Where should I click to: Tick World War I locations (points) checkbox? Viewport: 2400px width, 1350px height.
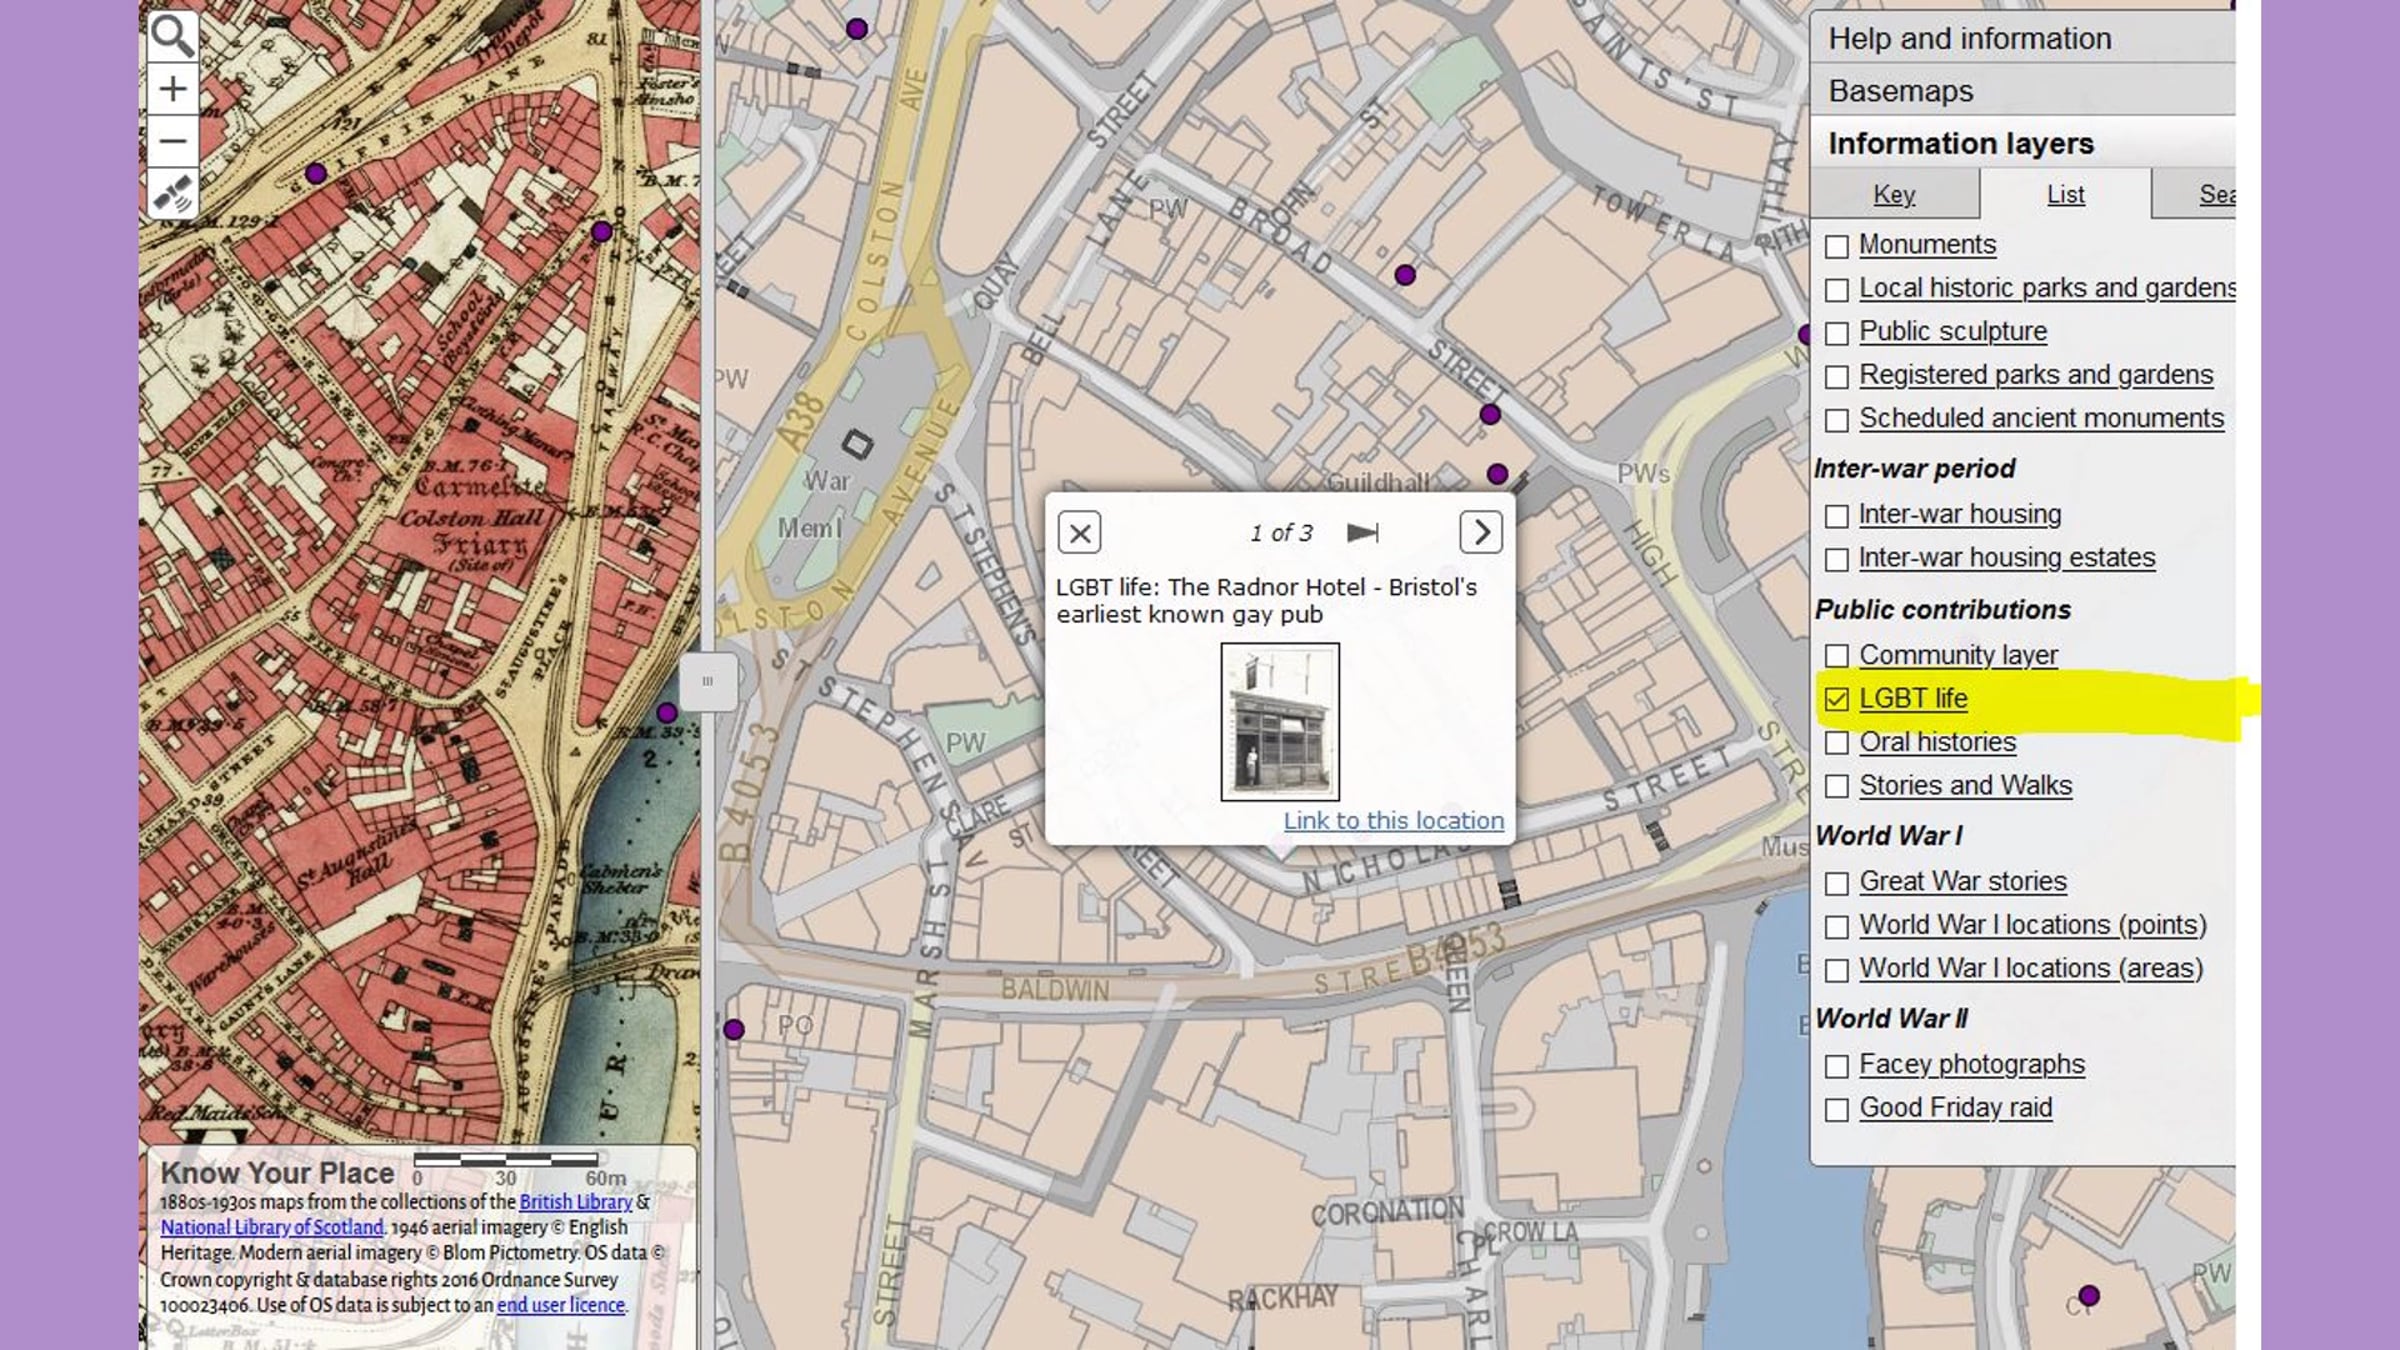coord(1836,926)
